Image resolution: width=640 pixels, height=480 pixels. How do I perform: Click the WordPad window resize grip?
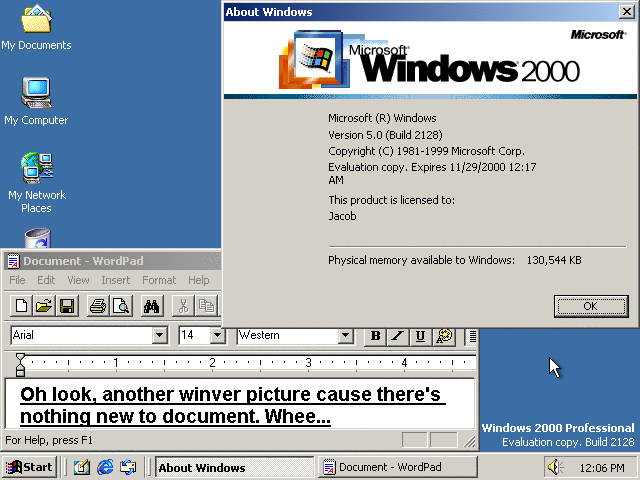(470, 442)
